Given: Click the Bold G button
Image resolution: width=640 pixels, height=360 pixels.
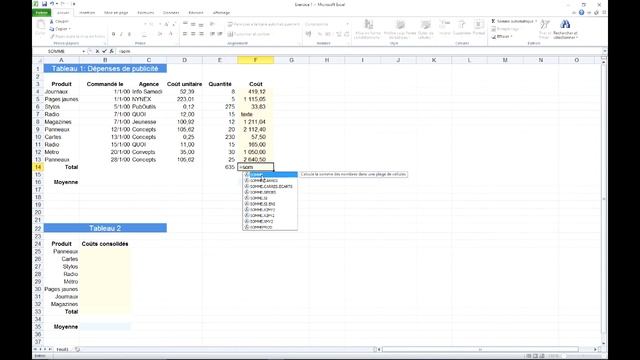Looking at the screenshot, I should 113,34.
